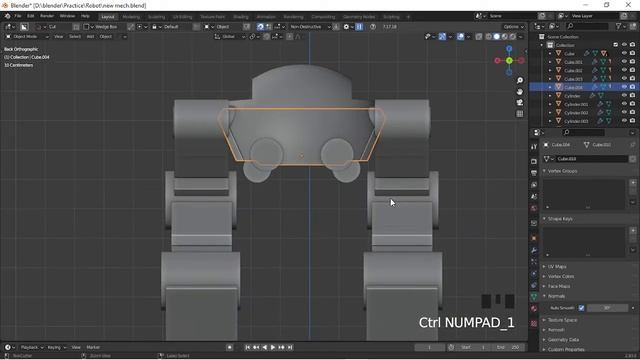Disable Cube.002 in renders via camera icon
The width and height of the screenshot is (640, 360).
(633, 70)
